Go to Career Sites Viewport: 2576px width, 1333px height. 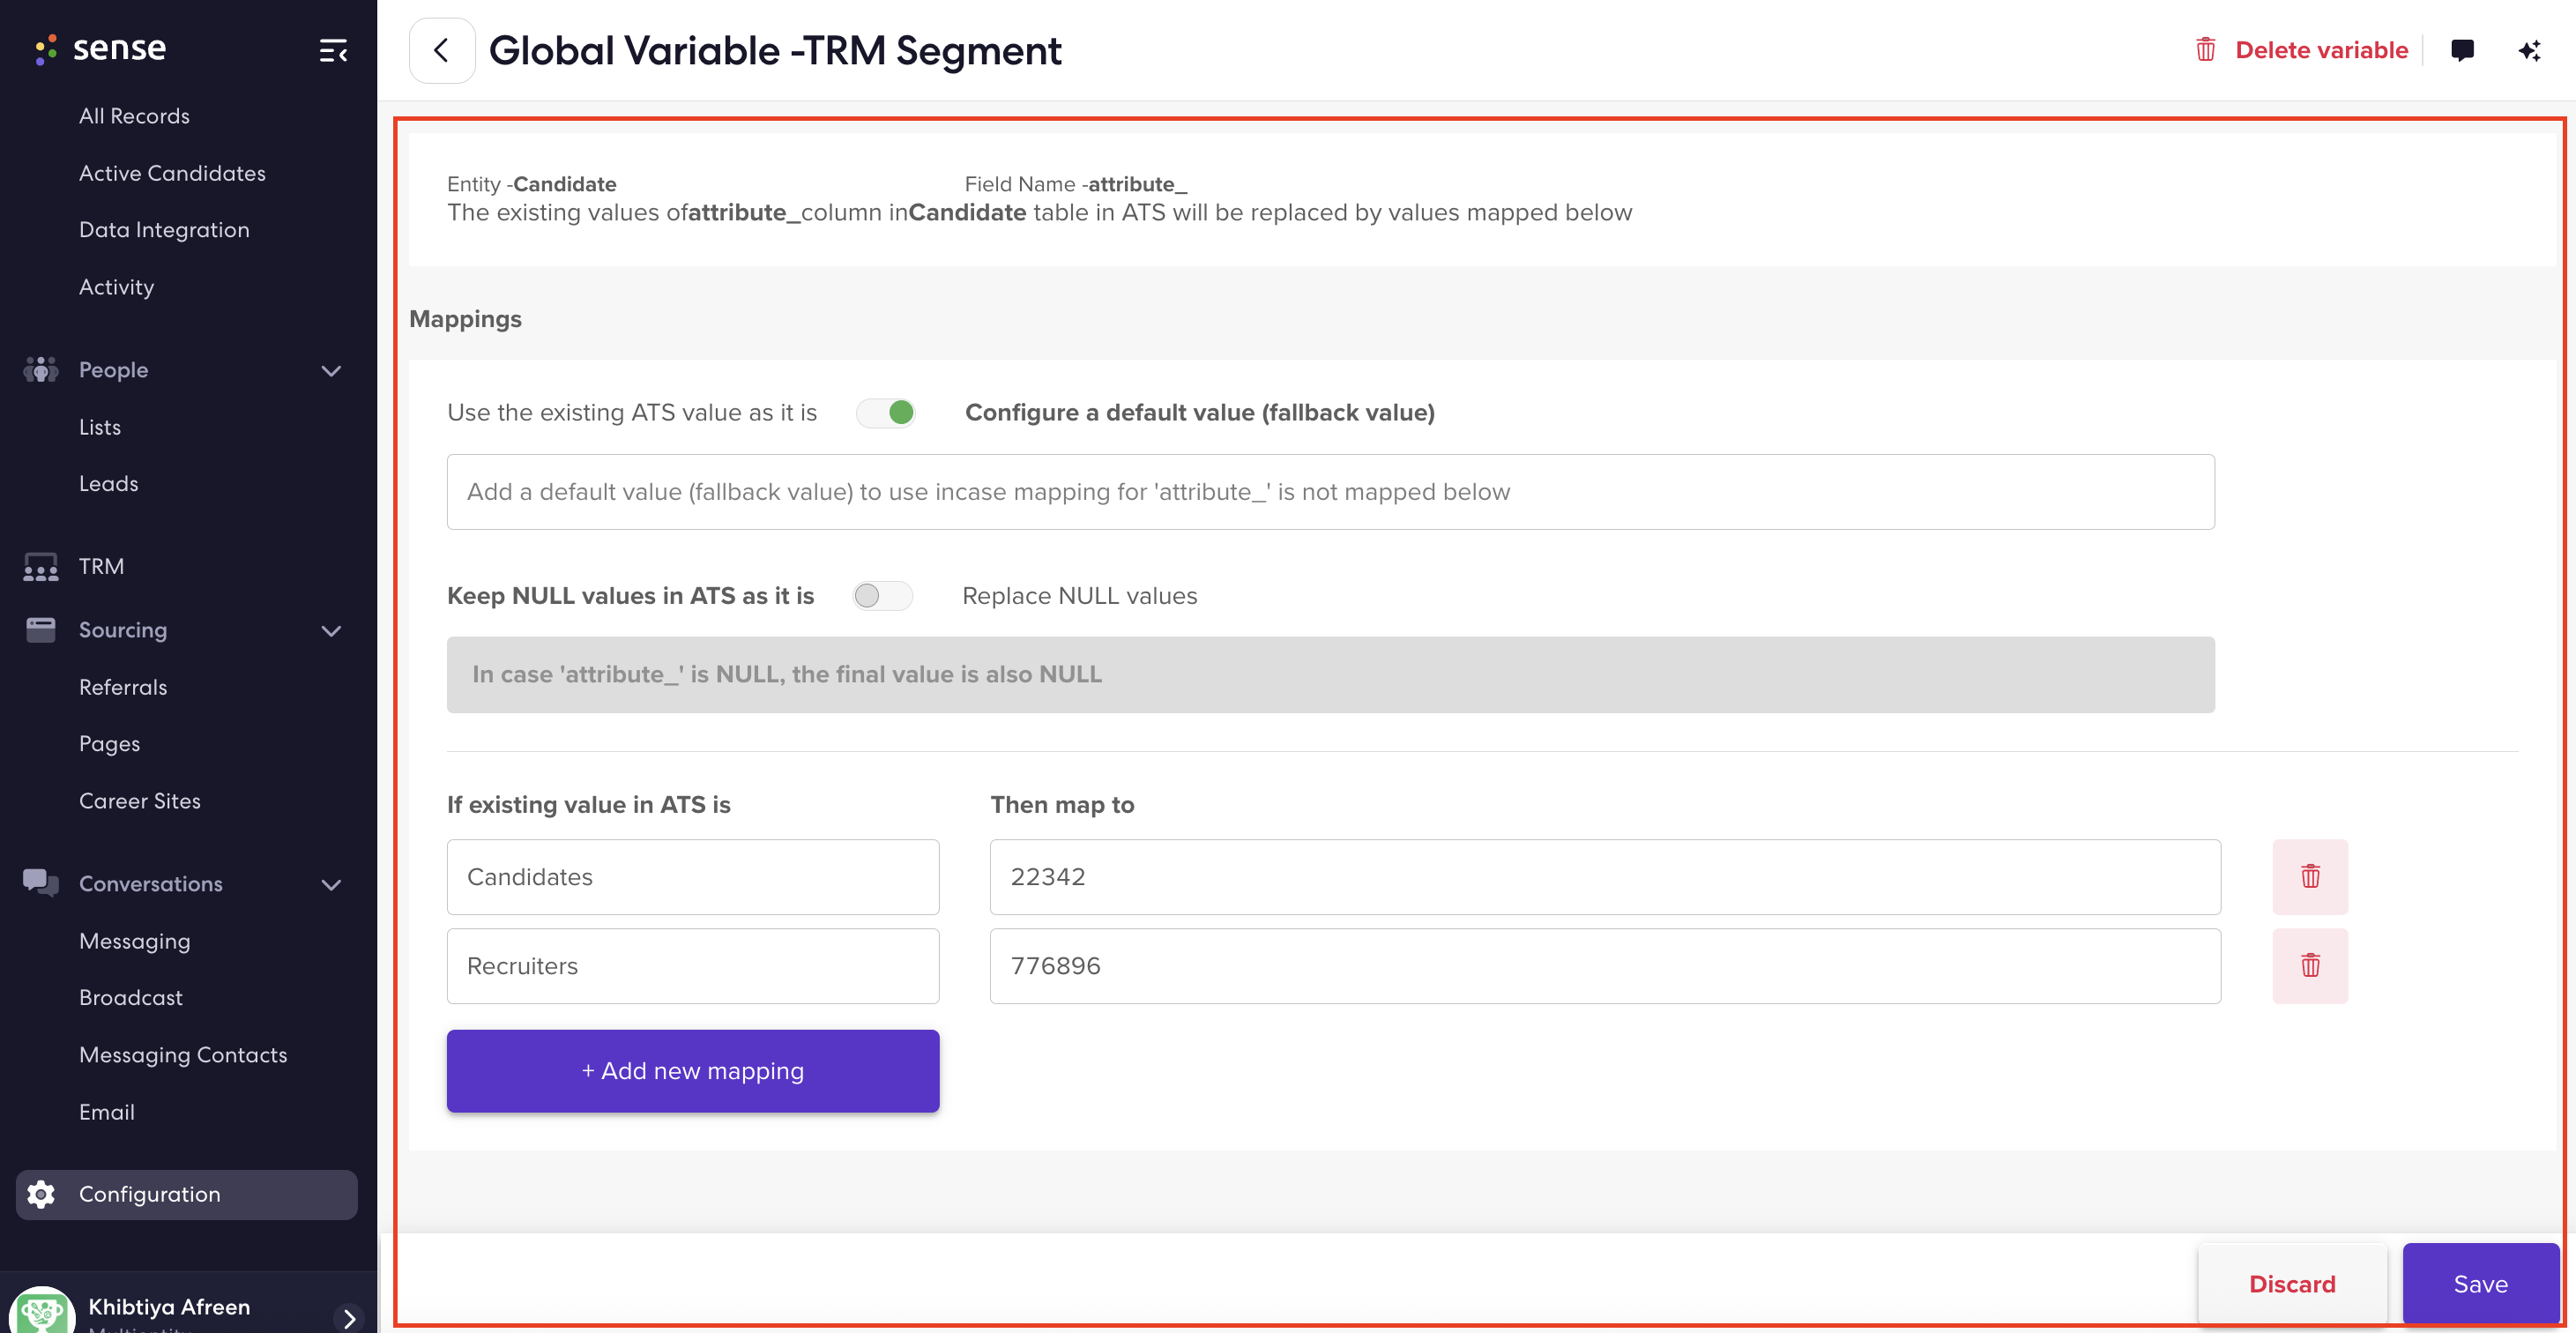coord(139,800)
